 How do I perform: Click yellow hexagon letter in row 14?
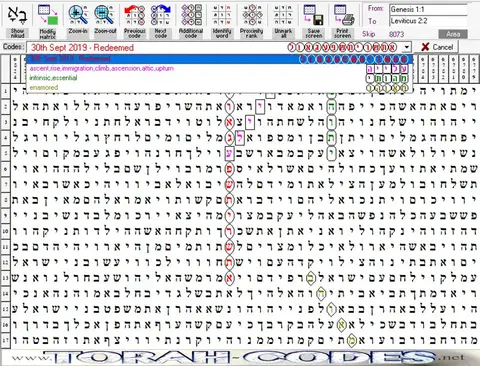[321, 293]
